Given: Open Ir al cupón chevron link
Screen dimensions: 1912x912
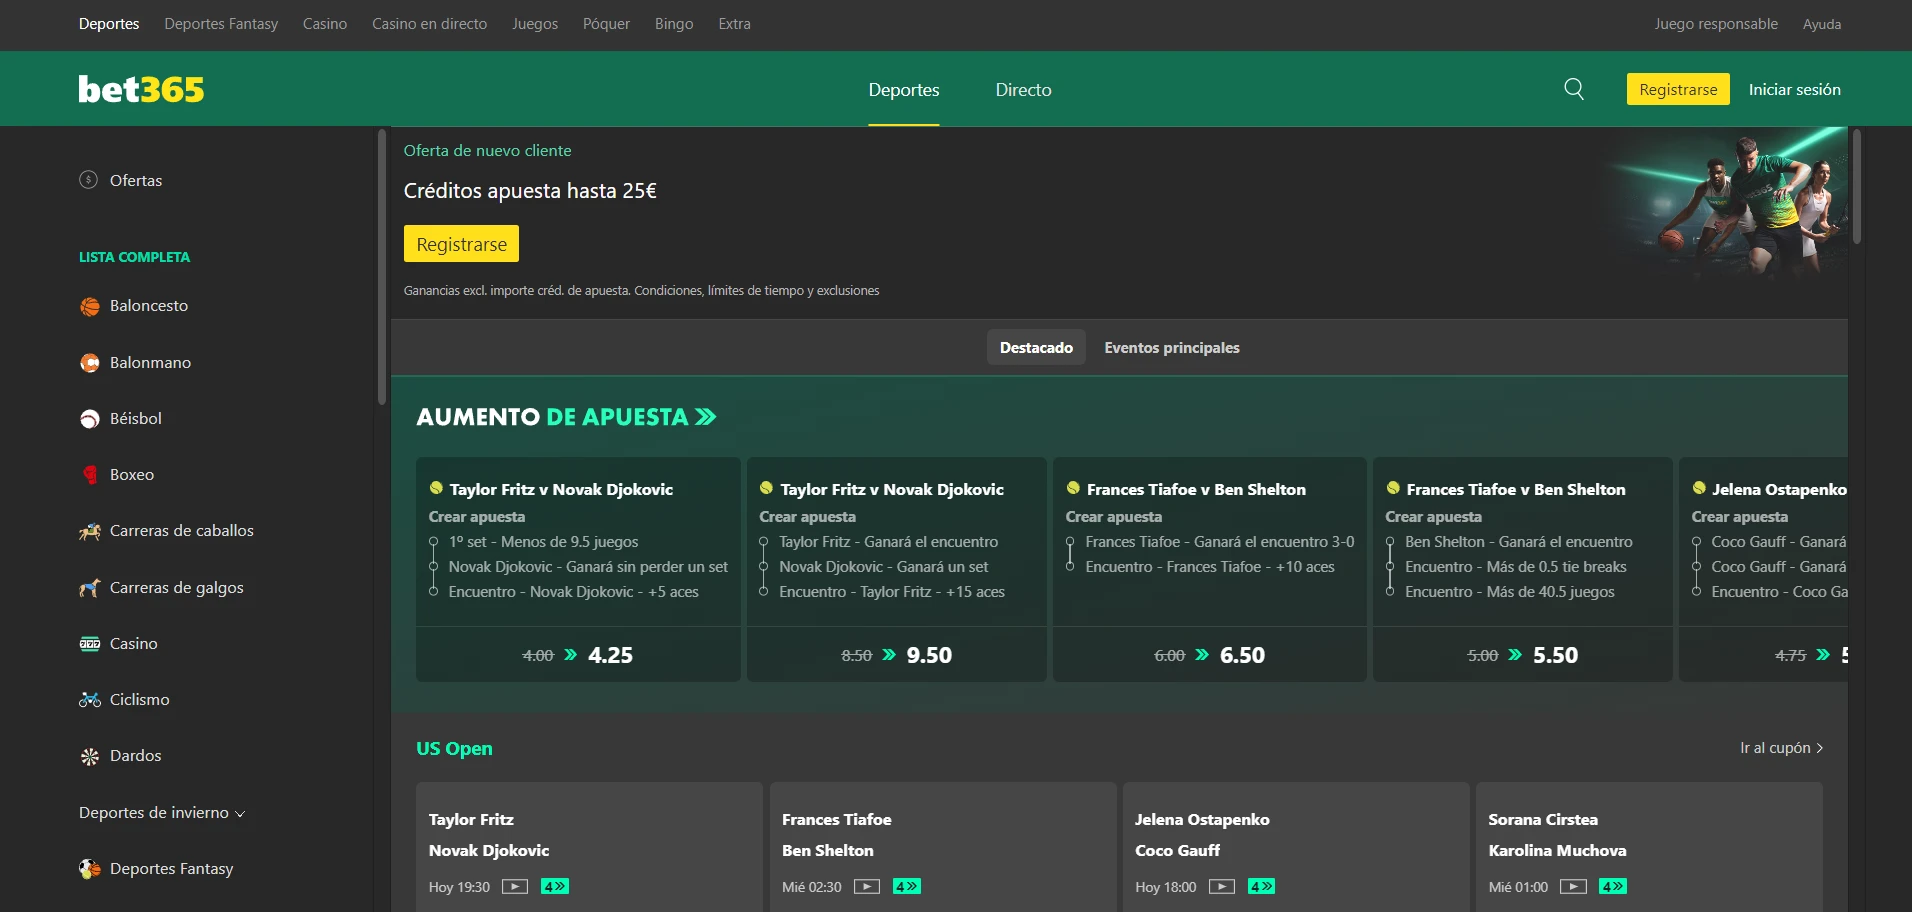Looking at the screenshot, I should tap(1782, 748).
